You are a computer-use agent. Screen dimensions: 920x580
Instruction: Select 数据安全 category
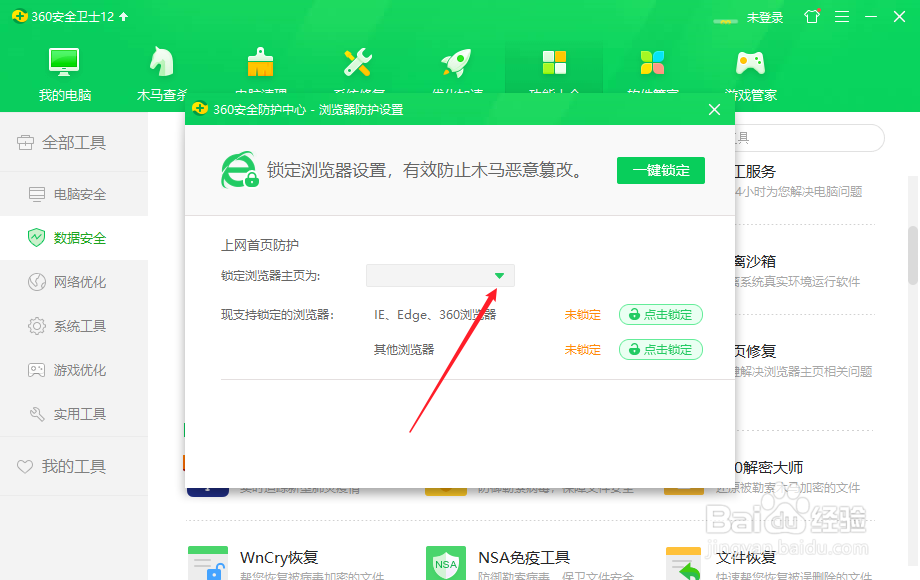(74, 238)
